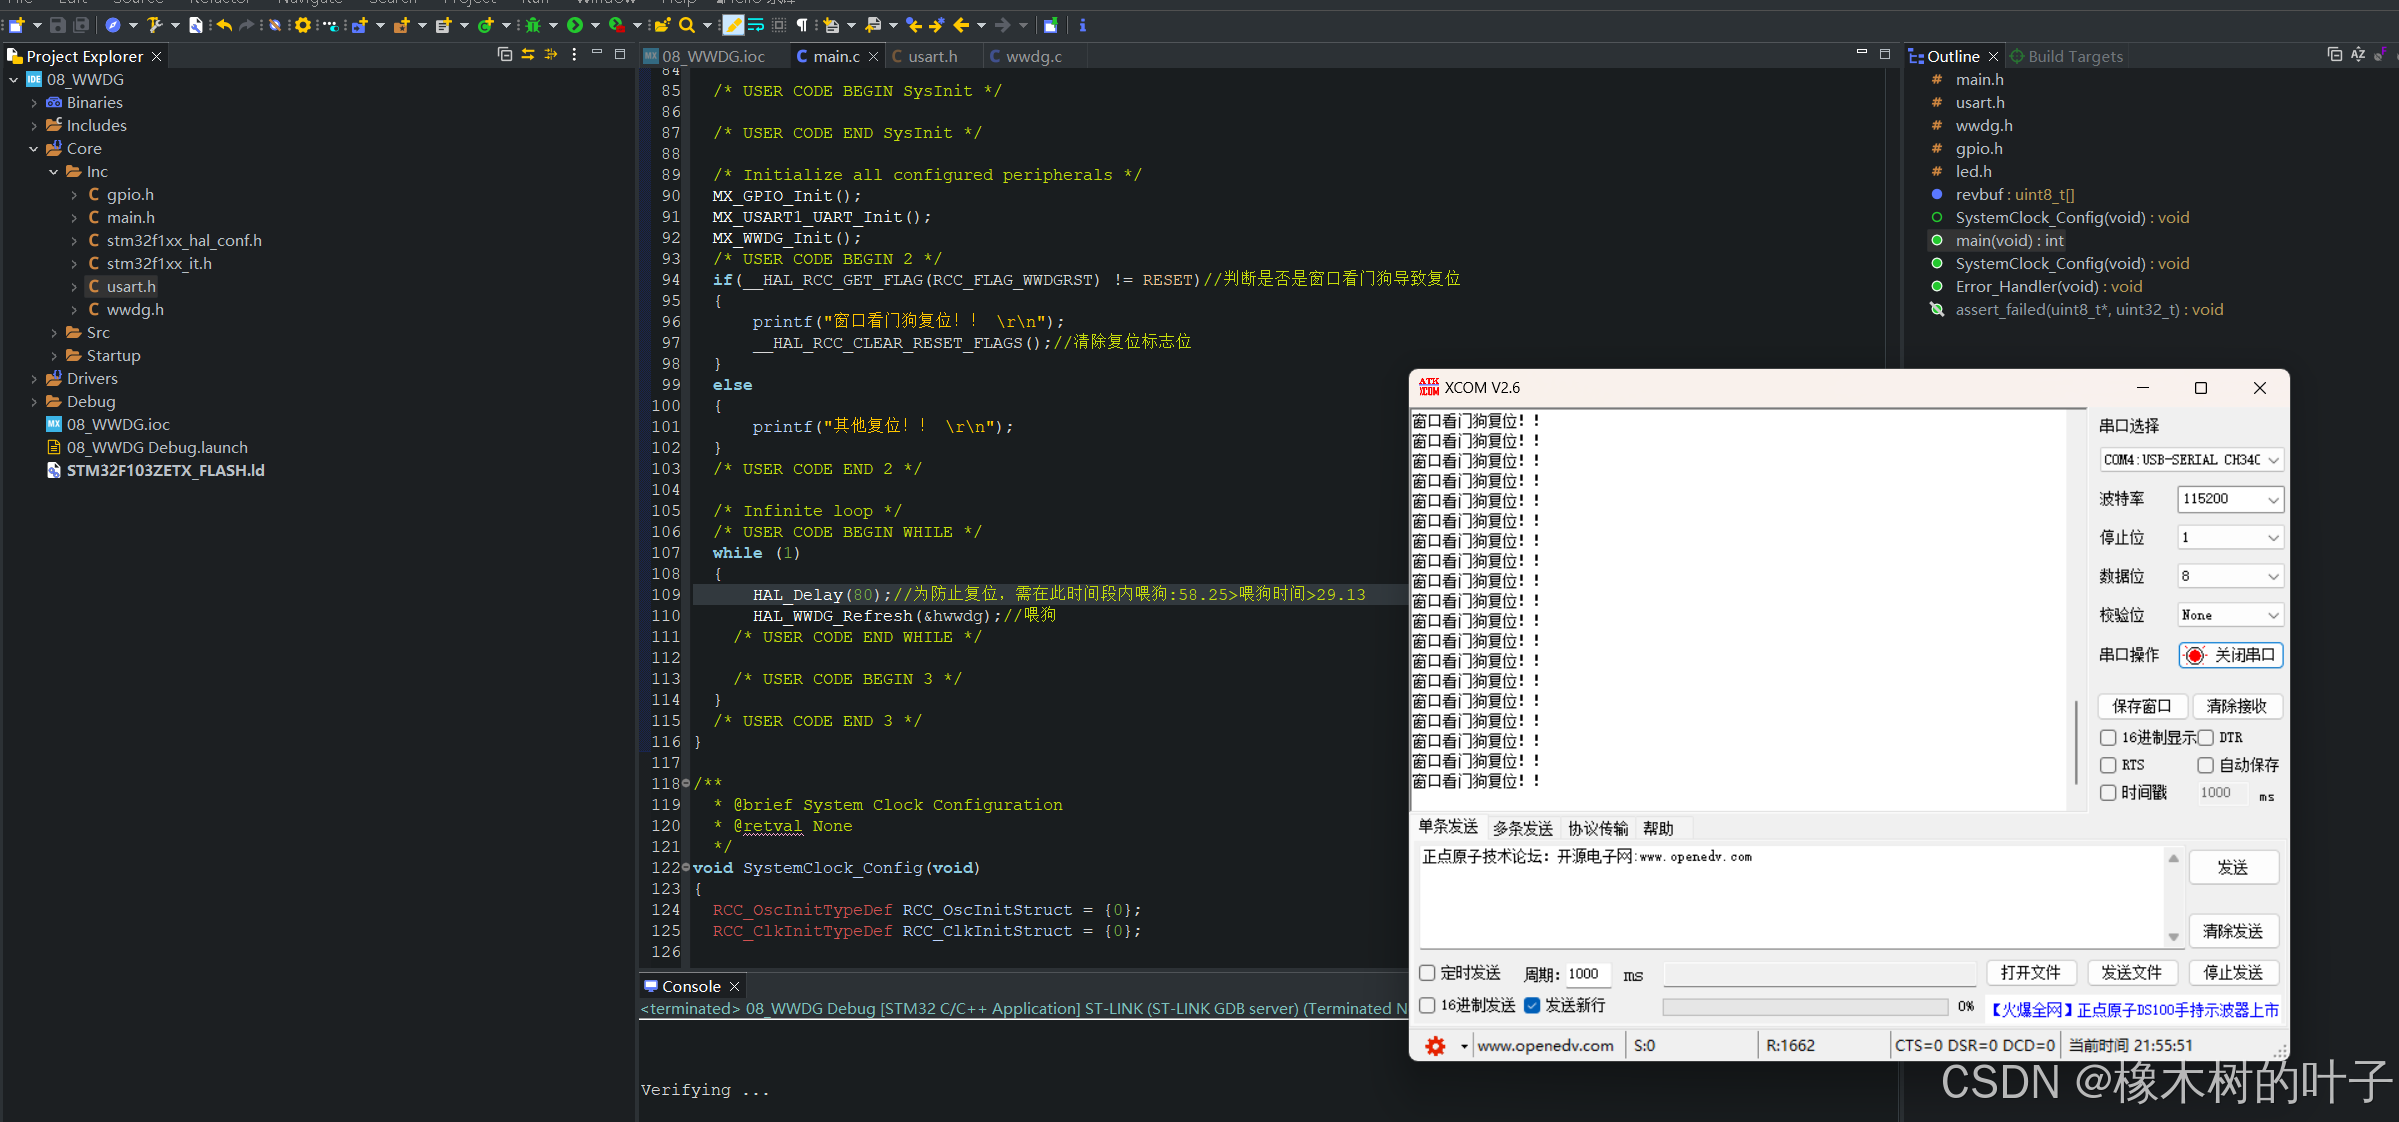
Task: Open the 多条发送 tab in XCOM
Action: [1522, 828]
